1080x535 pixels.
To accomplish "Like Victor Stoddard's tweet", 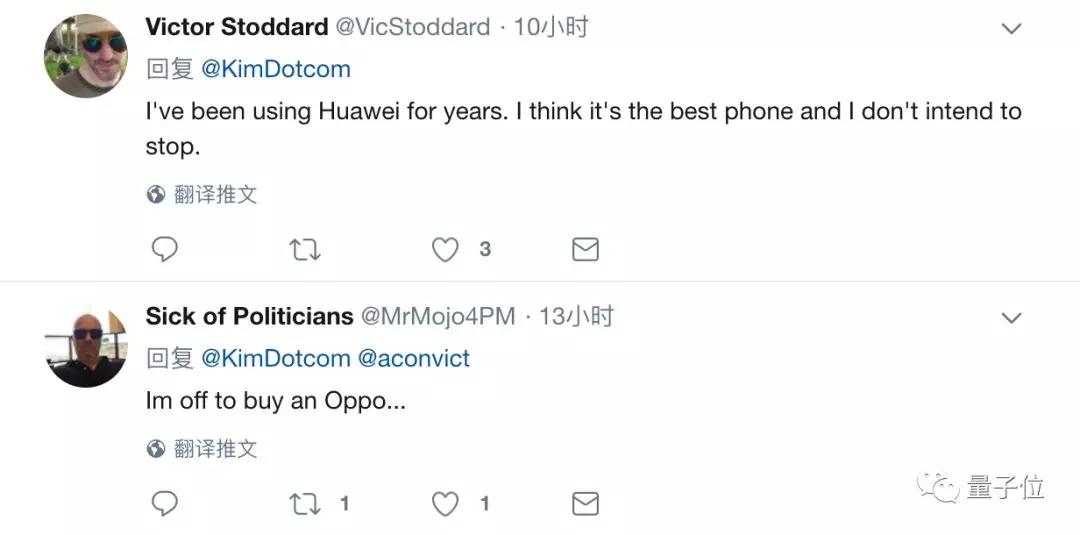I will [445, 249].
